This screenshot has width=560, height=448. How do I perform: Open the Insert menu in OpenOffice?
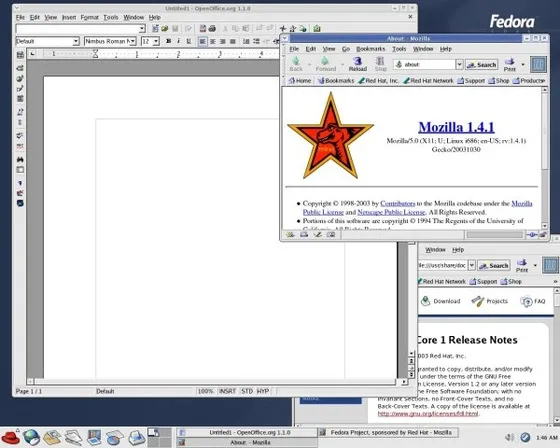tap(69, 17)
